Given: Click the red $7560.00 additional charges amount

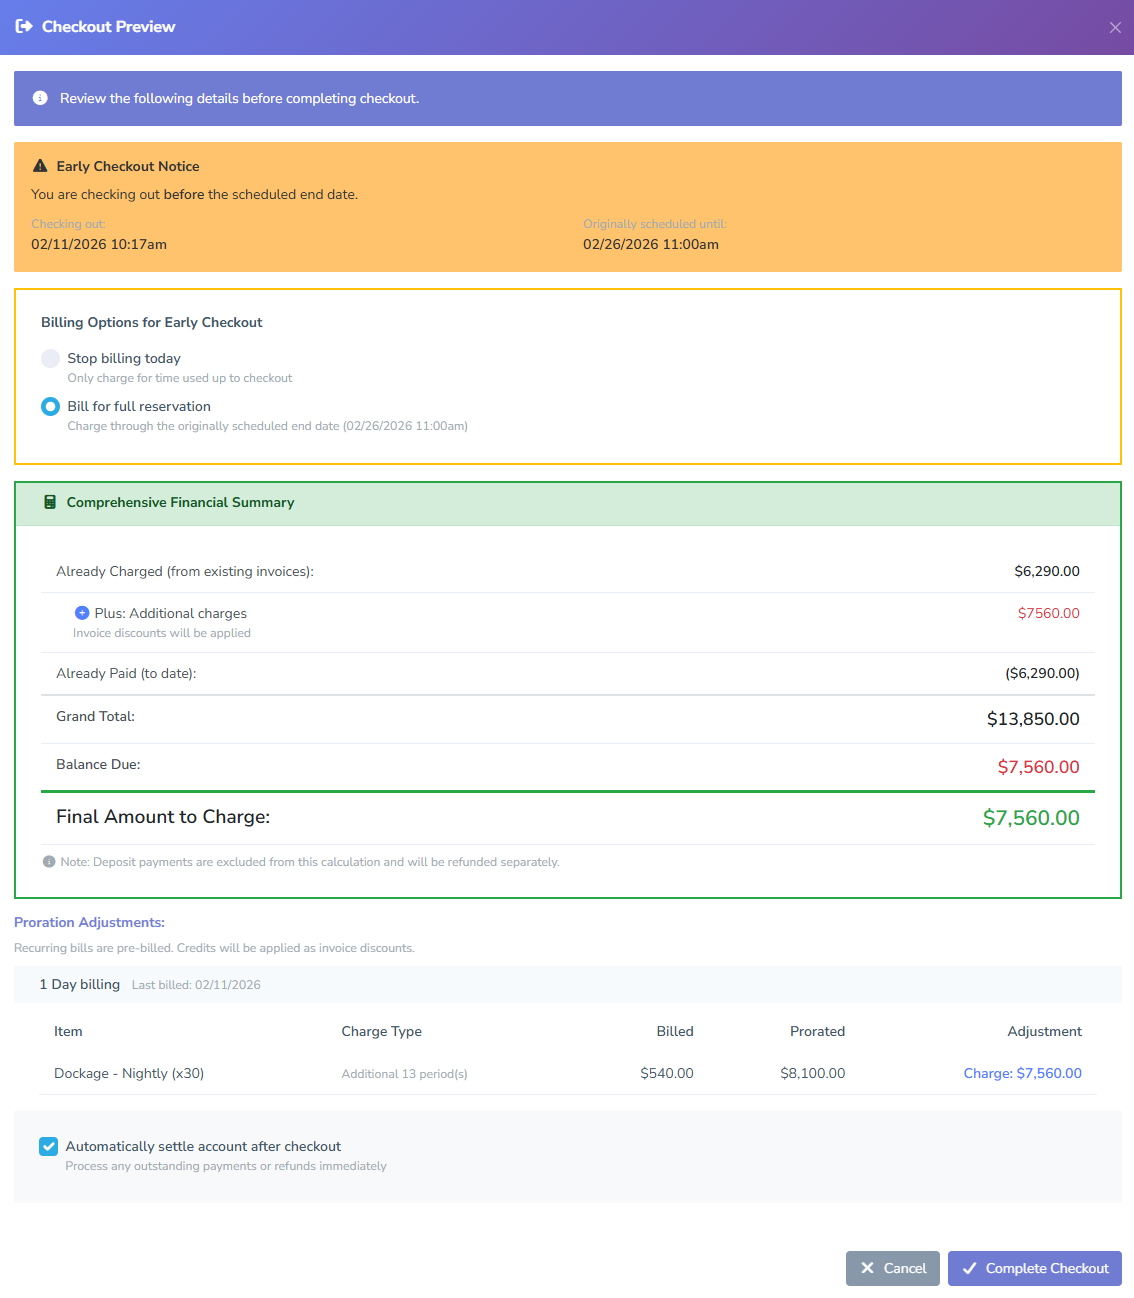Looking at the screenshot, I should pyautogui.click(x=1048, y=613).
